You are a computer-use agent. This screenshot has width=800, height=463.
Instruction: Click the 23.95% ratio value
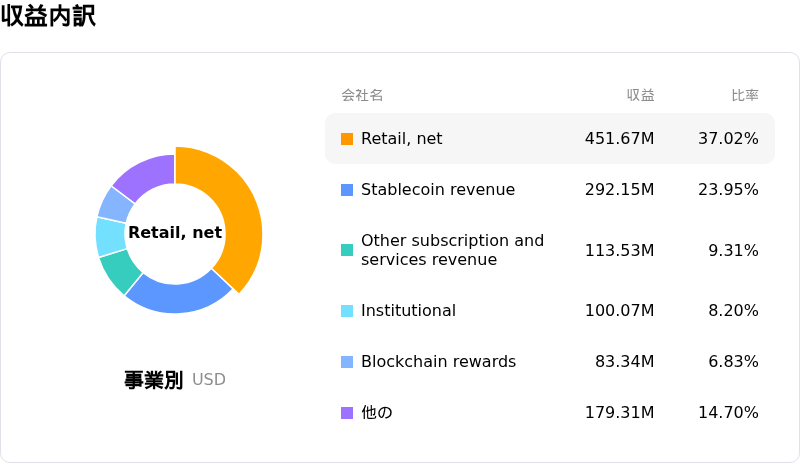(728, 189)
